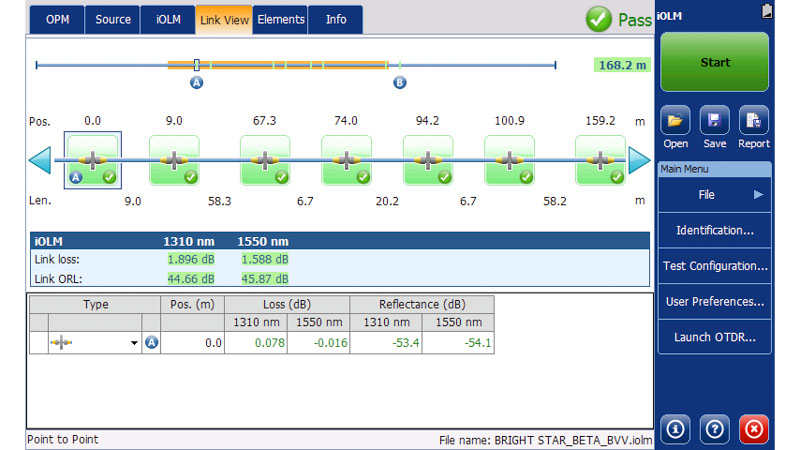800x450 pixels.
Task: Click Point to Point status text
Action: click(x=63, y=439)
